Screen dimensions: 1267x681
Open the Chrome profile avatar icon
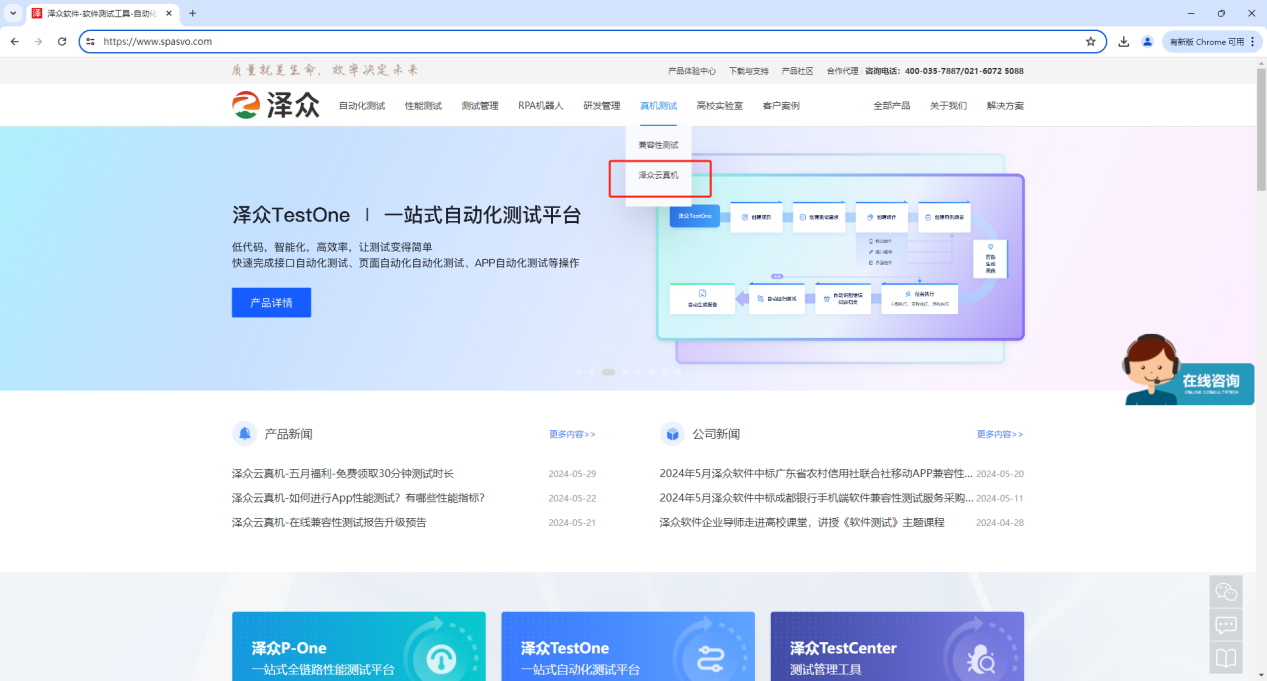[x=1147, y=41]
